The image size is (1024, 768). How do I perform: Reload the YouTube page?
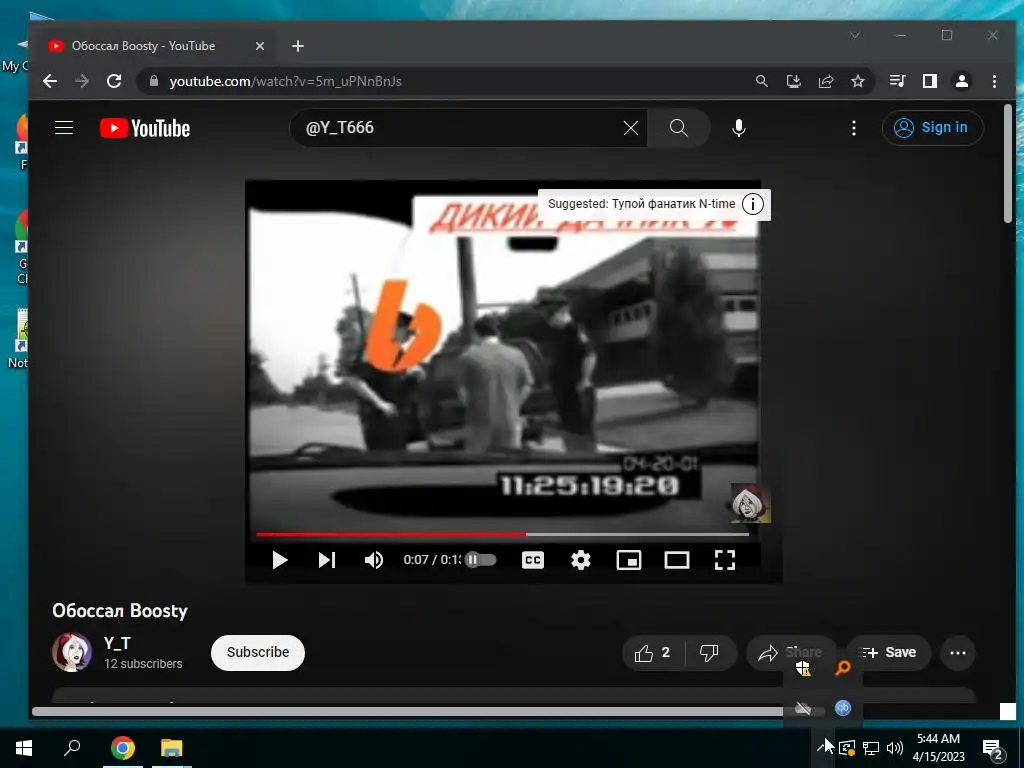point(114,81)
